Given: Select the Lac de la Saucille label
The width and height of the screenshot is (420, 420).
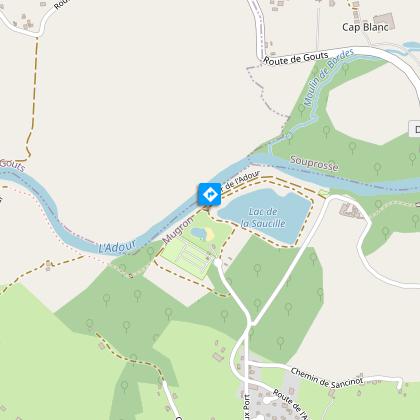Looking at the screenshot, I should [x=263, y=217].
